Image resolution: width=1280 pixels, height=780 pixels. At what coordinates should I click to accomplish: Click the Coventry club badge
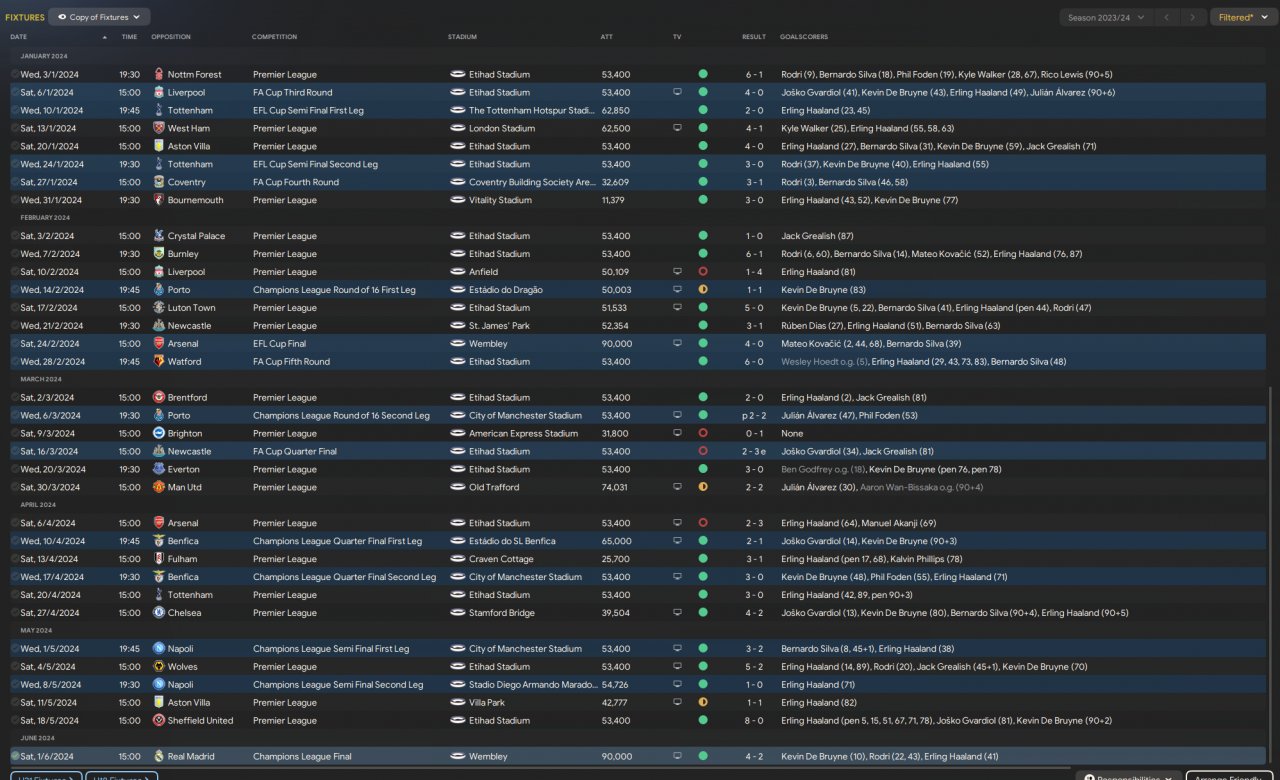tap(158, 182)
